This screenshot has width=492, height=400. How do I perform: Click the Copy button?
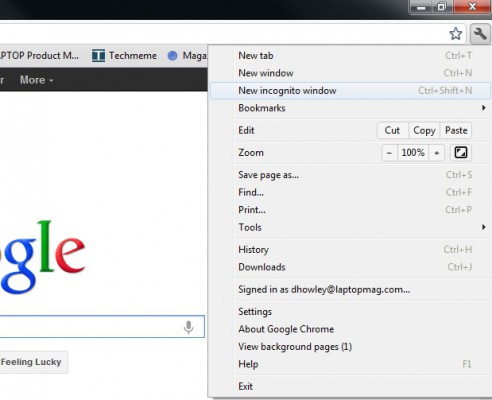[424, 130]
